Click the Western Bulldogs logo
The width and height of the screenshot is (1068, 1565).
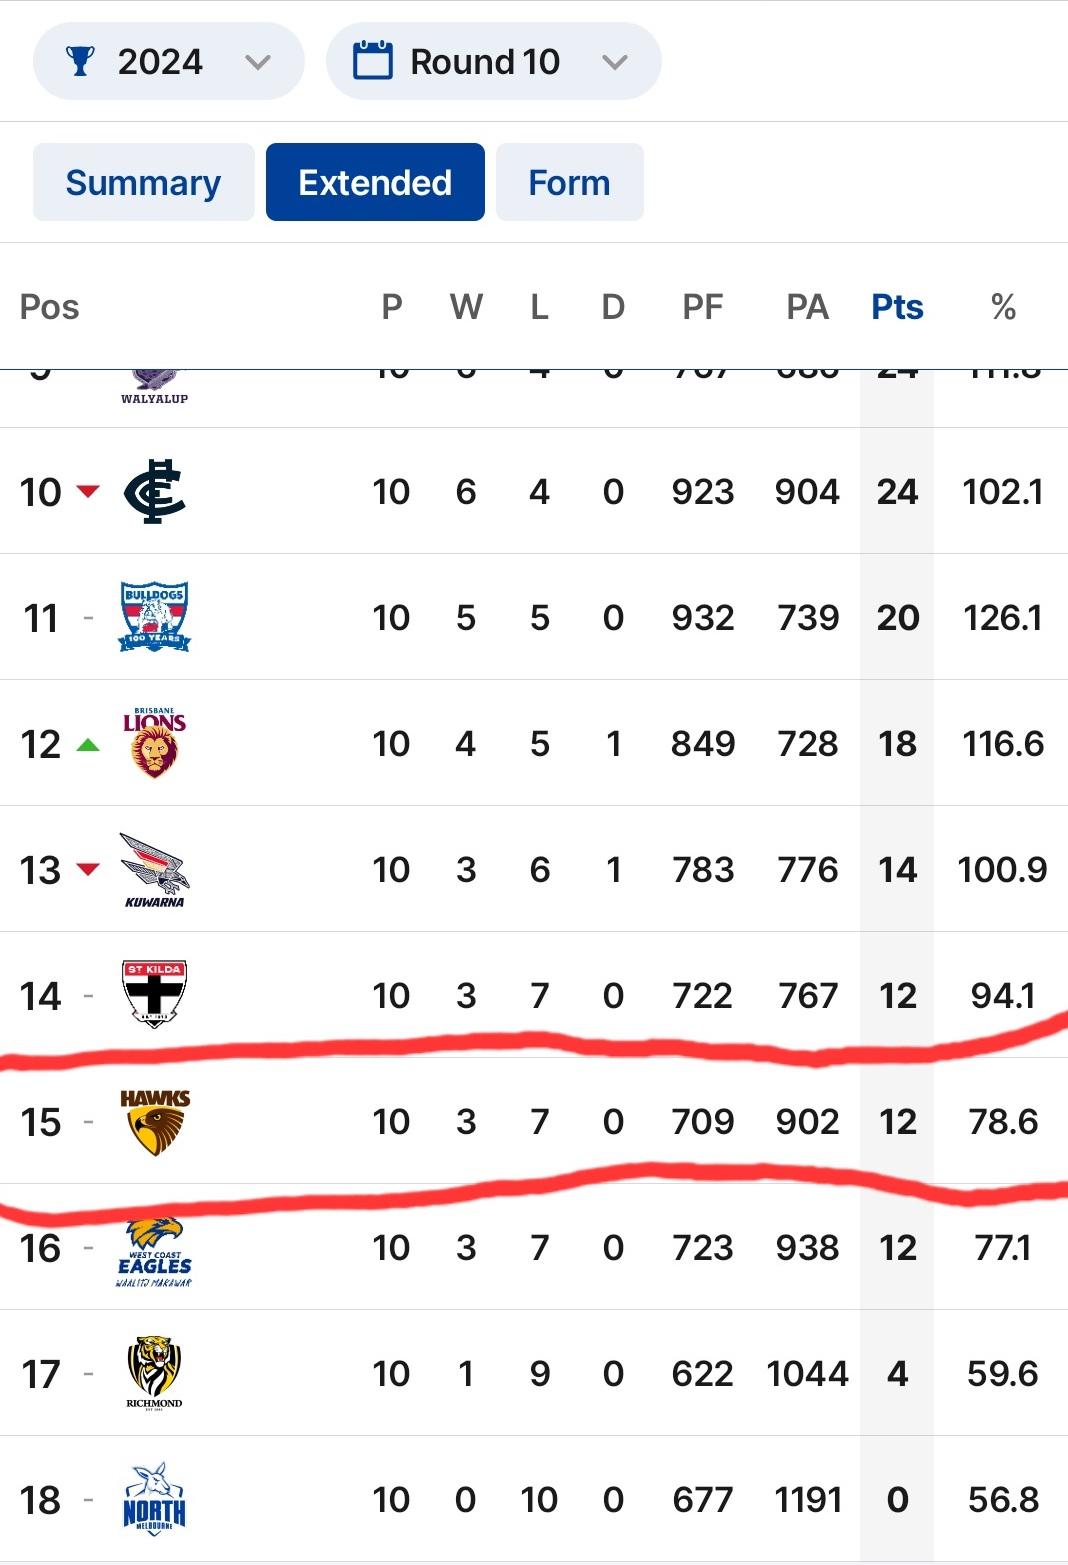pos(155,616)
